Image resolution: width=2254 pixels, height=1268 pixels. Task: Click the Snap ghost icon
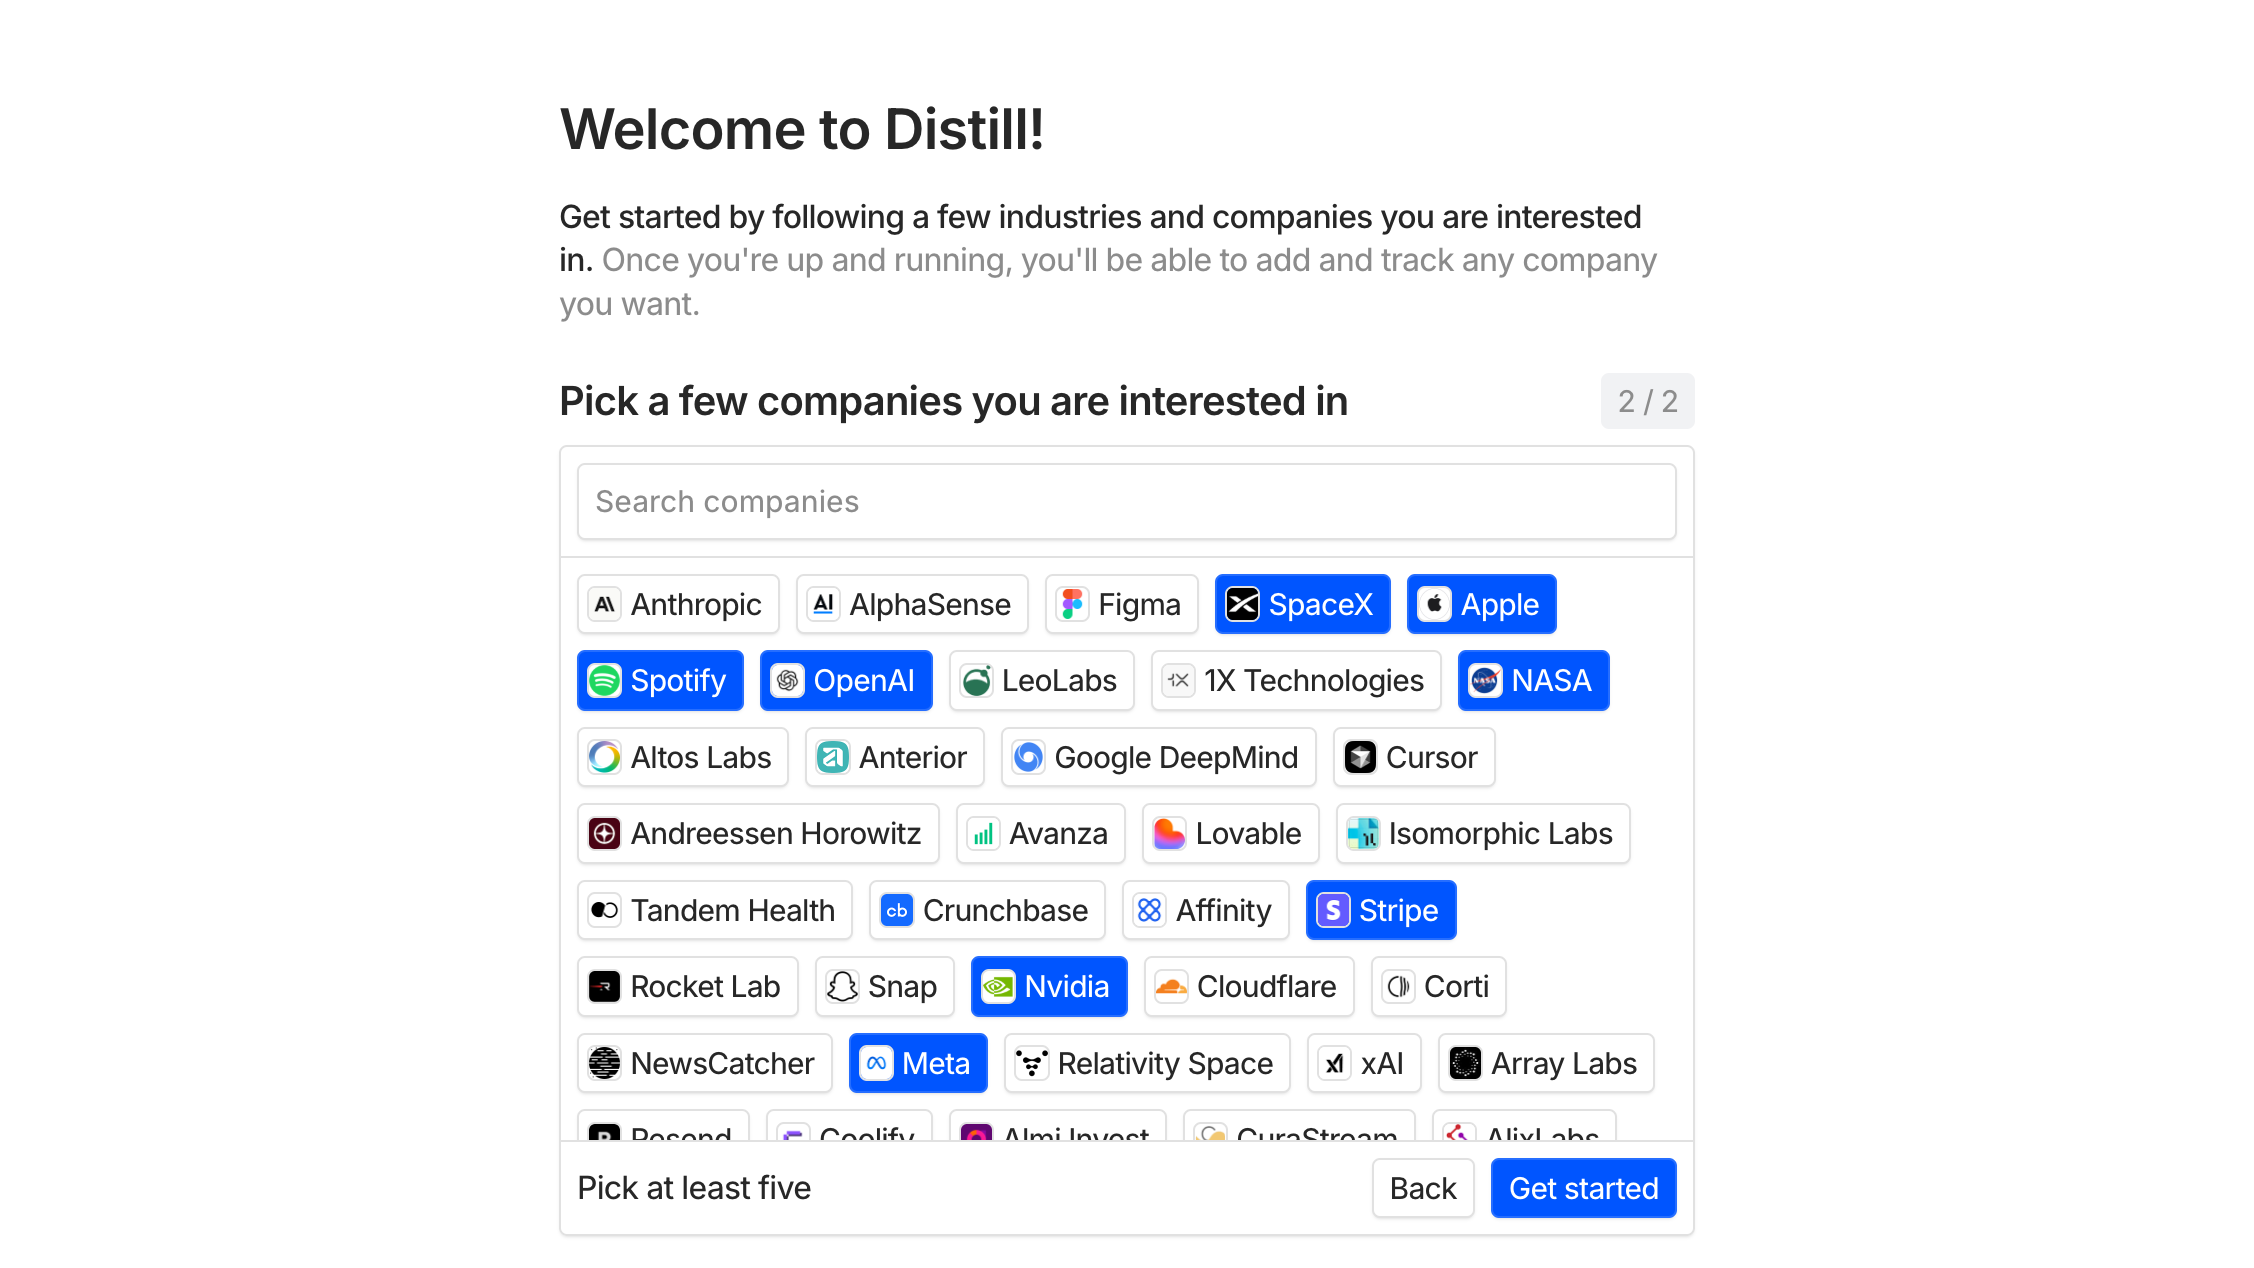(843, 986)
